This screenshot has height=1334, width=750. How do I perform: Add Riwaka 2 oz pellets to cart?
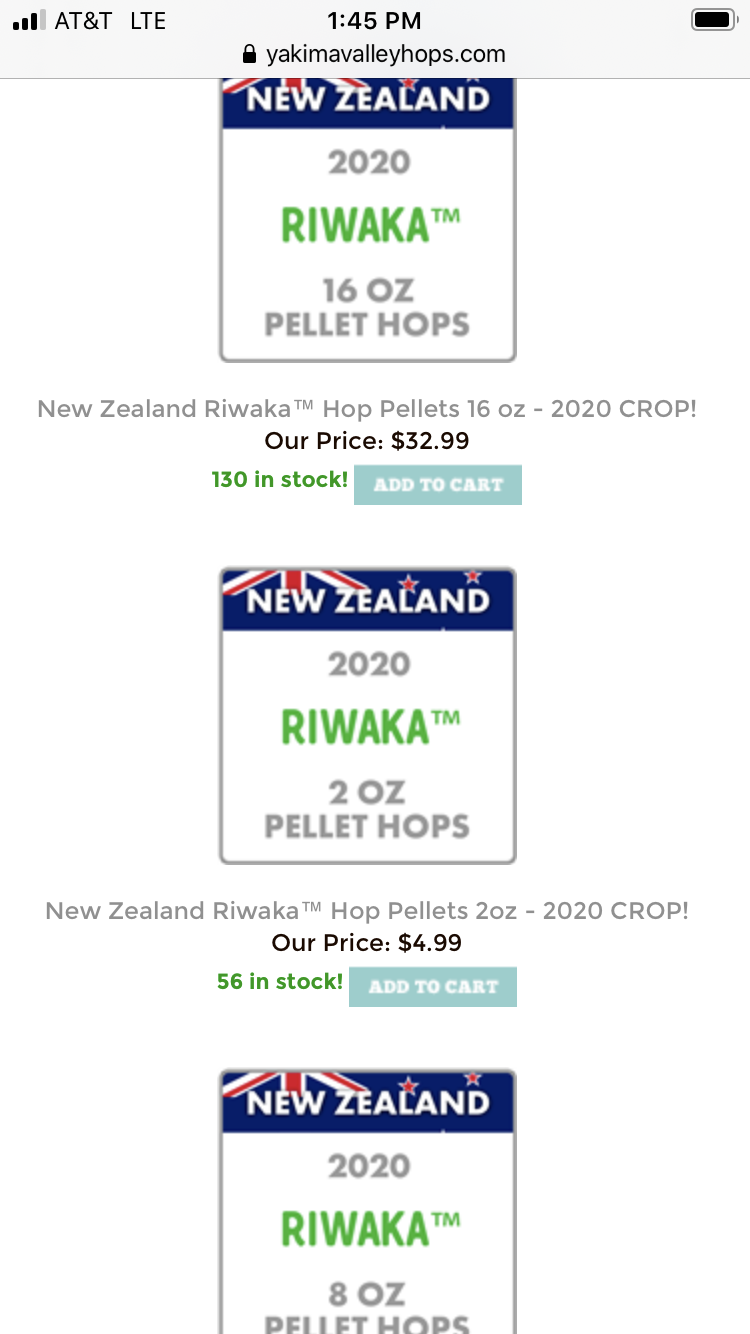pyautogui.click(x=433, y=987)
